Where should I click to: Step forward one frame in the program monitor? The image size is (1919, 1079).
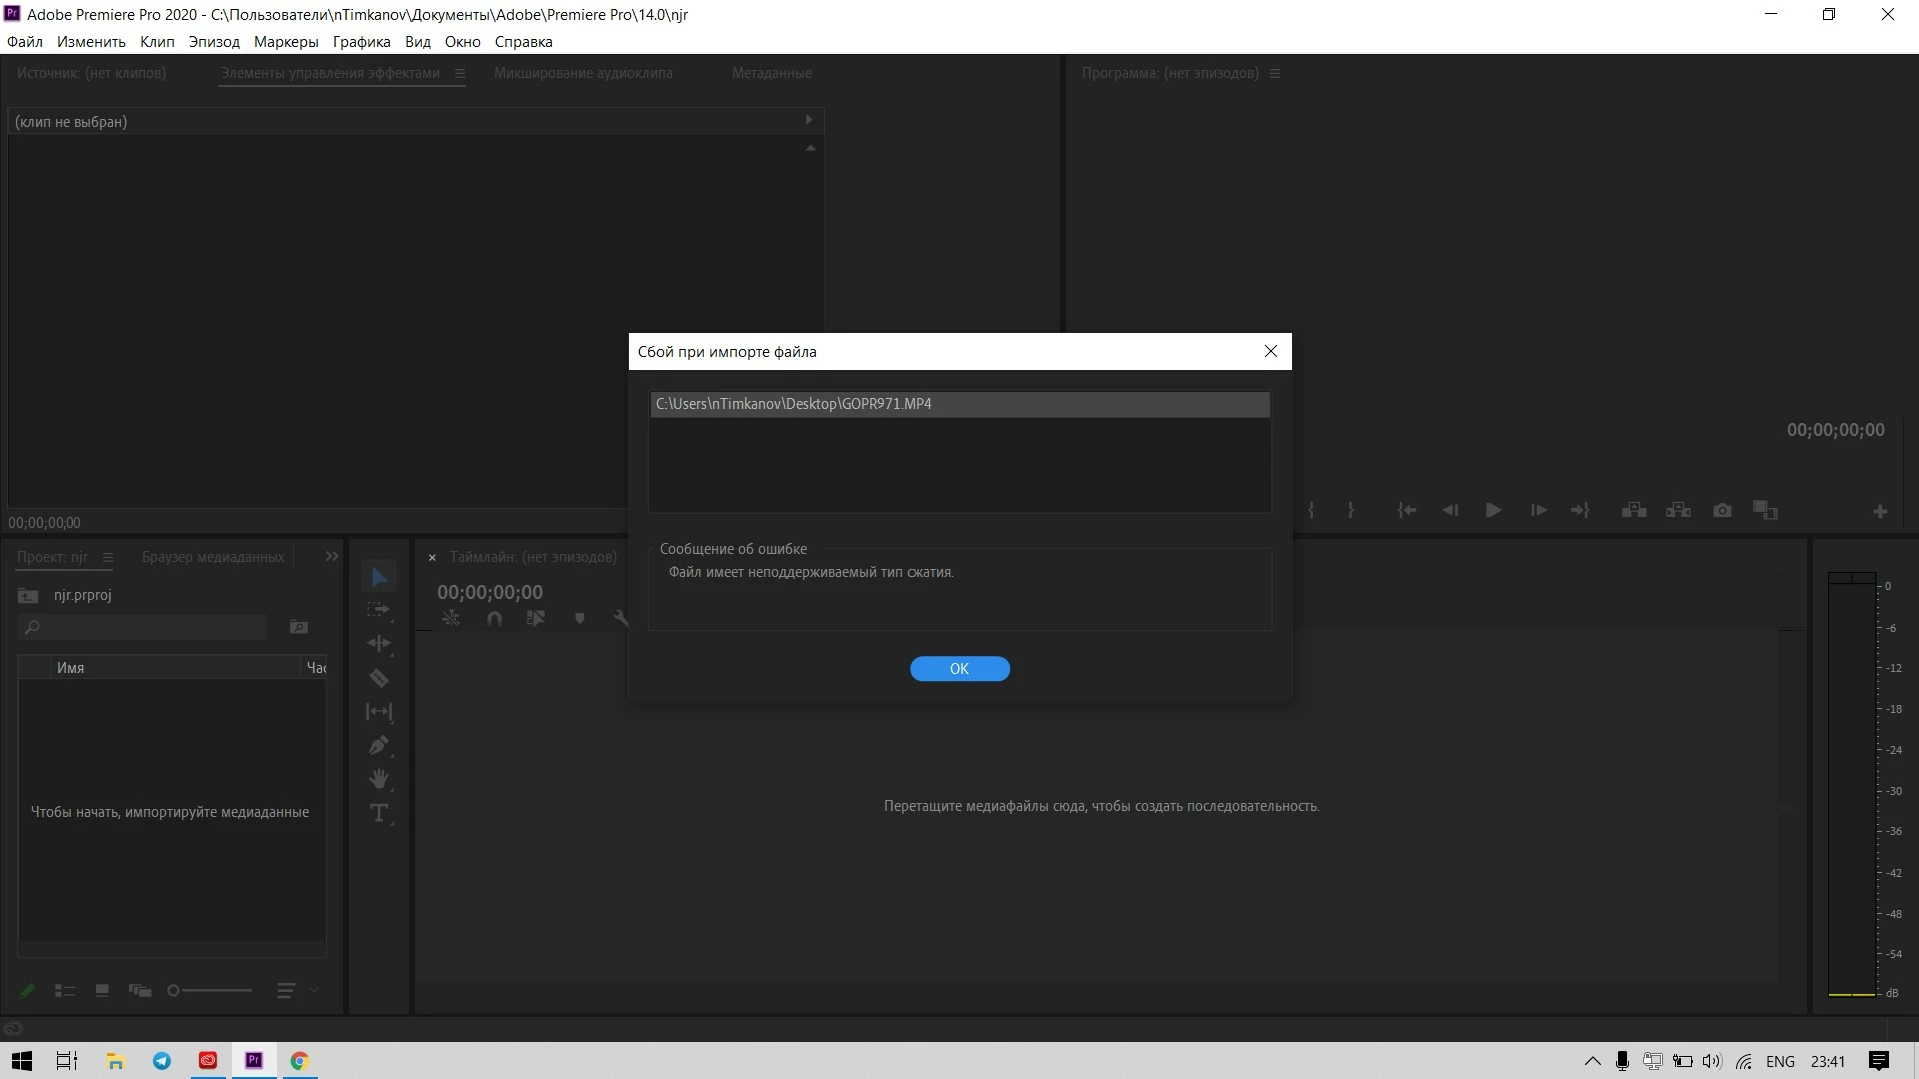[1538, 511]
